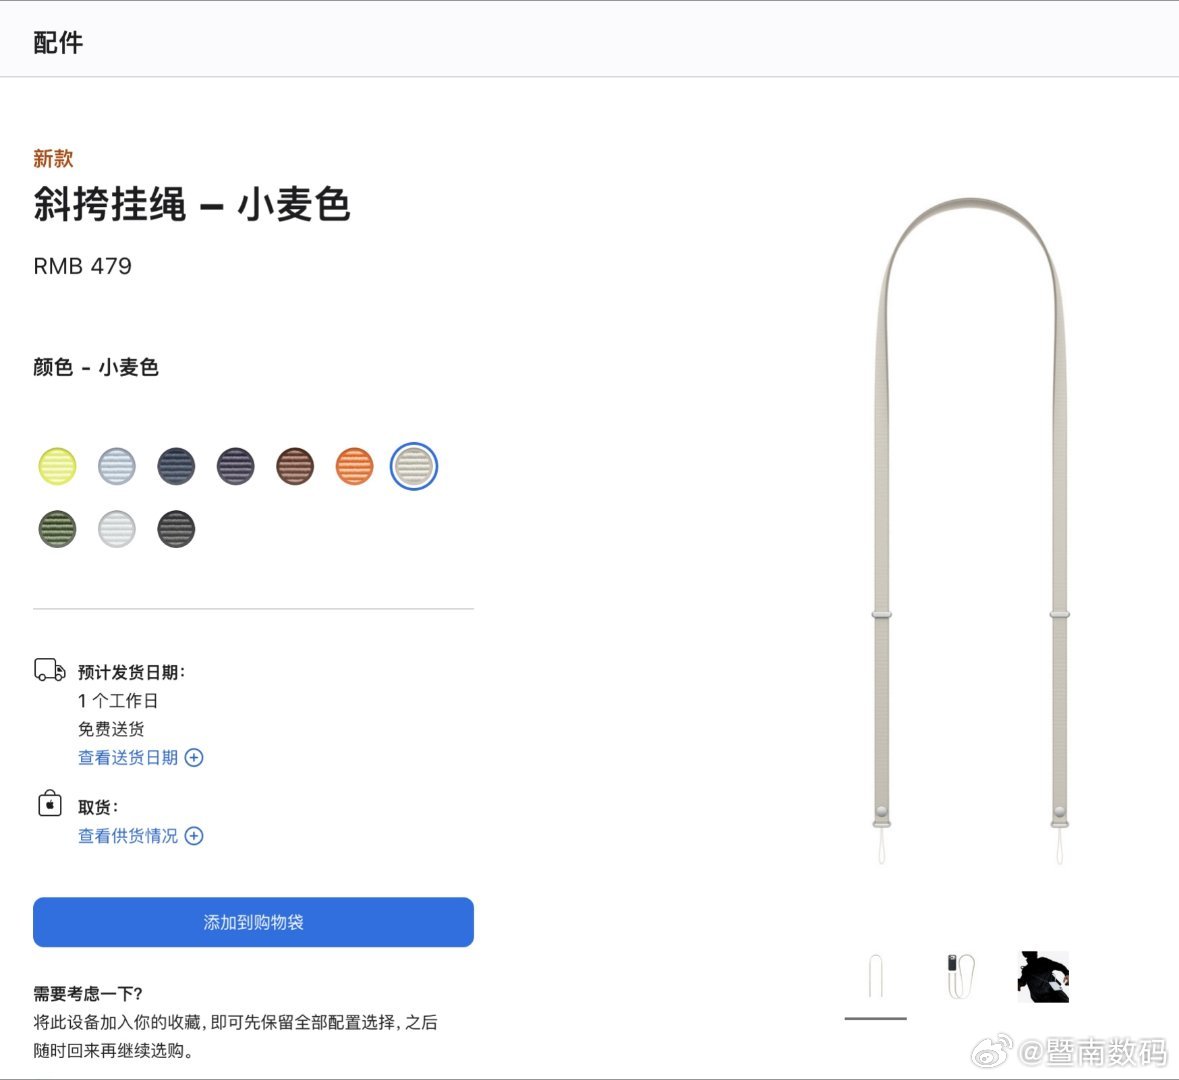Select the dark purple strap color swatch
The image size is (1179, 1080).
235,466
